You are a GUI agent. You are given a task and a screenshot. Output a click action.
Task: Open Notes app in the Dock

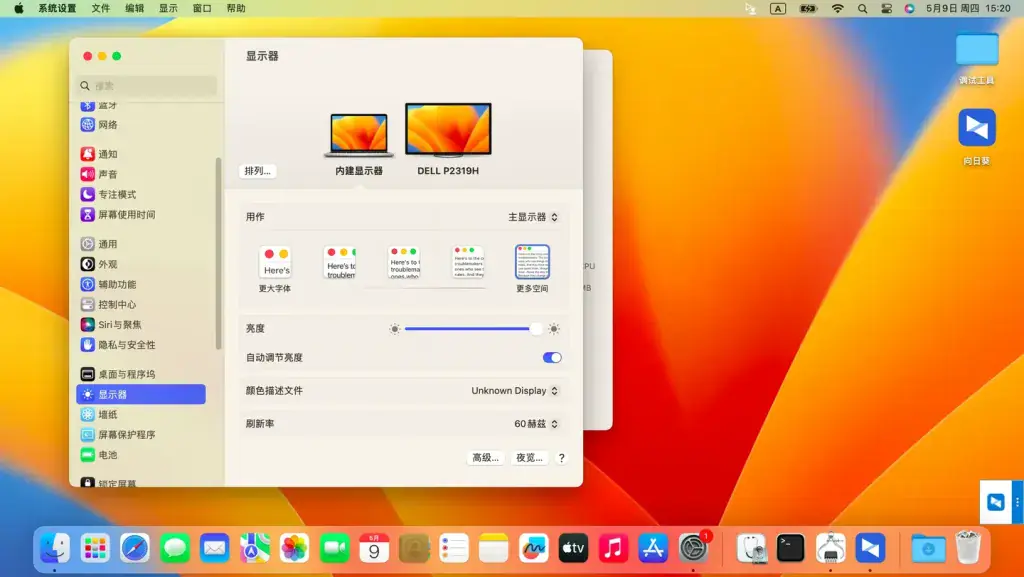[x=493, y=548]
